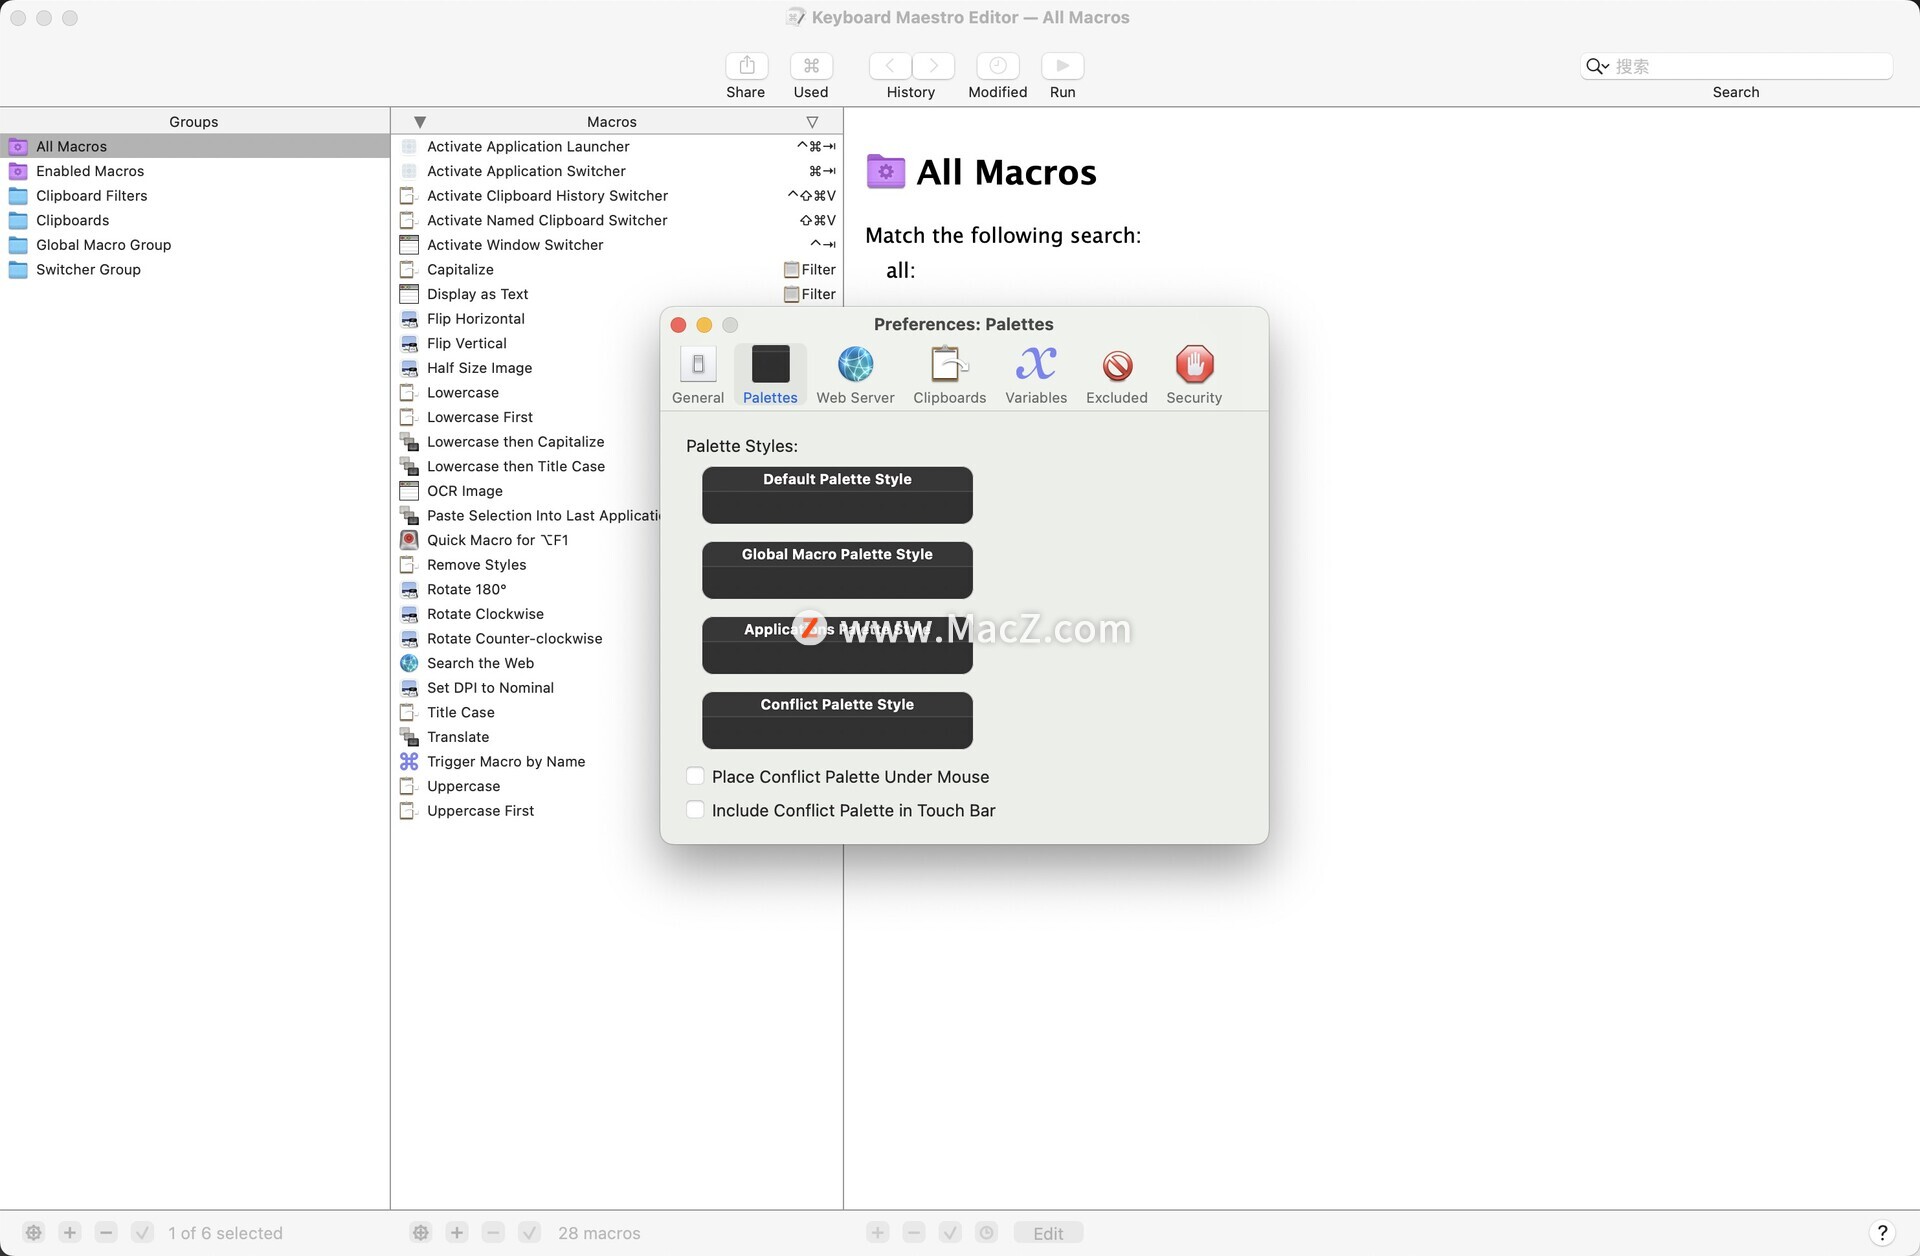Select the Palettes preferences tab
1920x1256 pixels.
[x=770, y=375]
